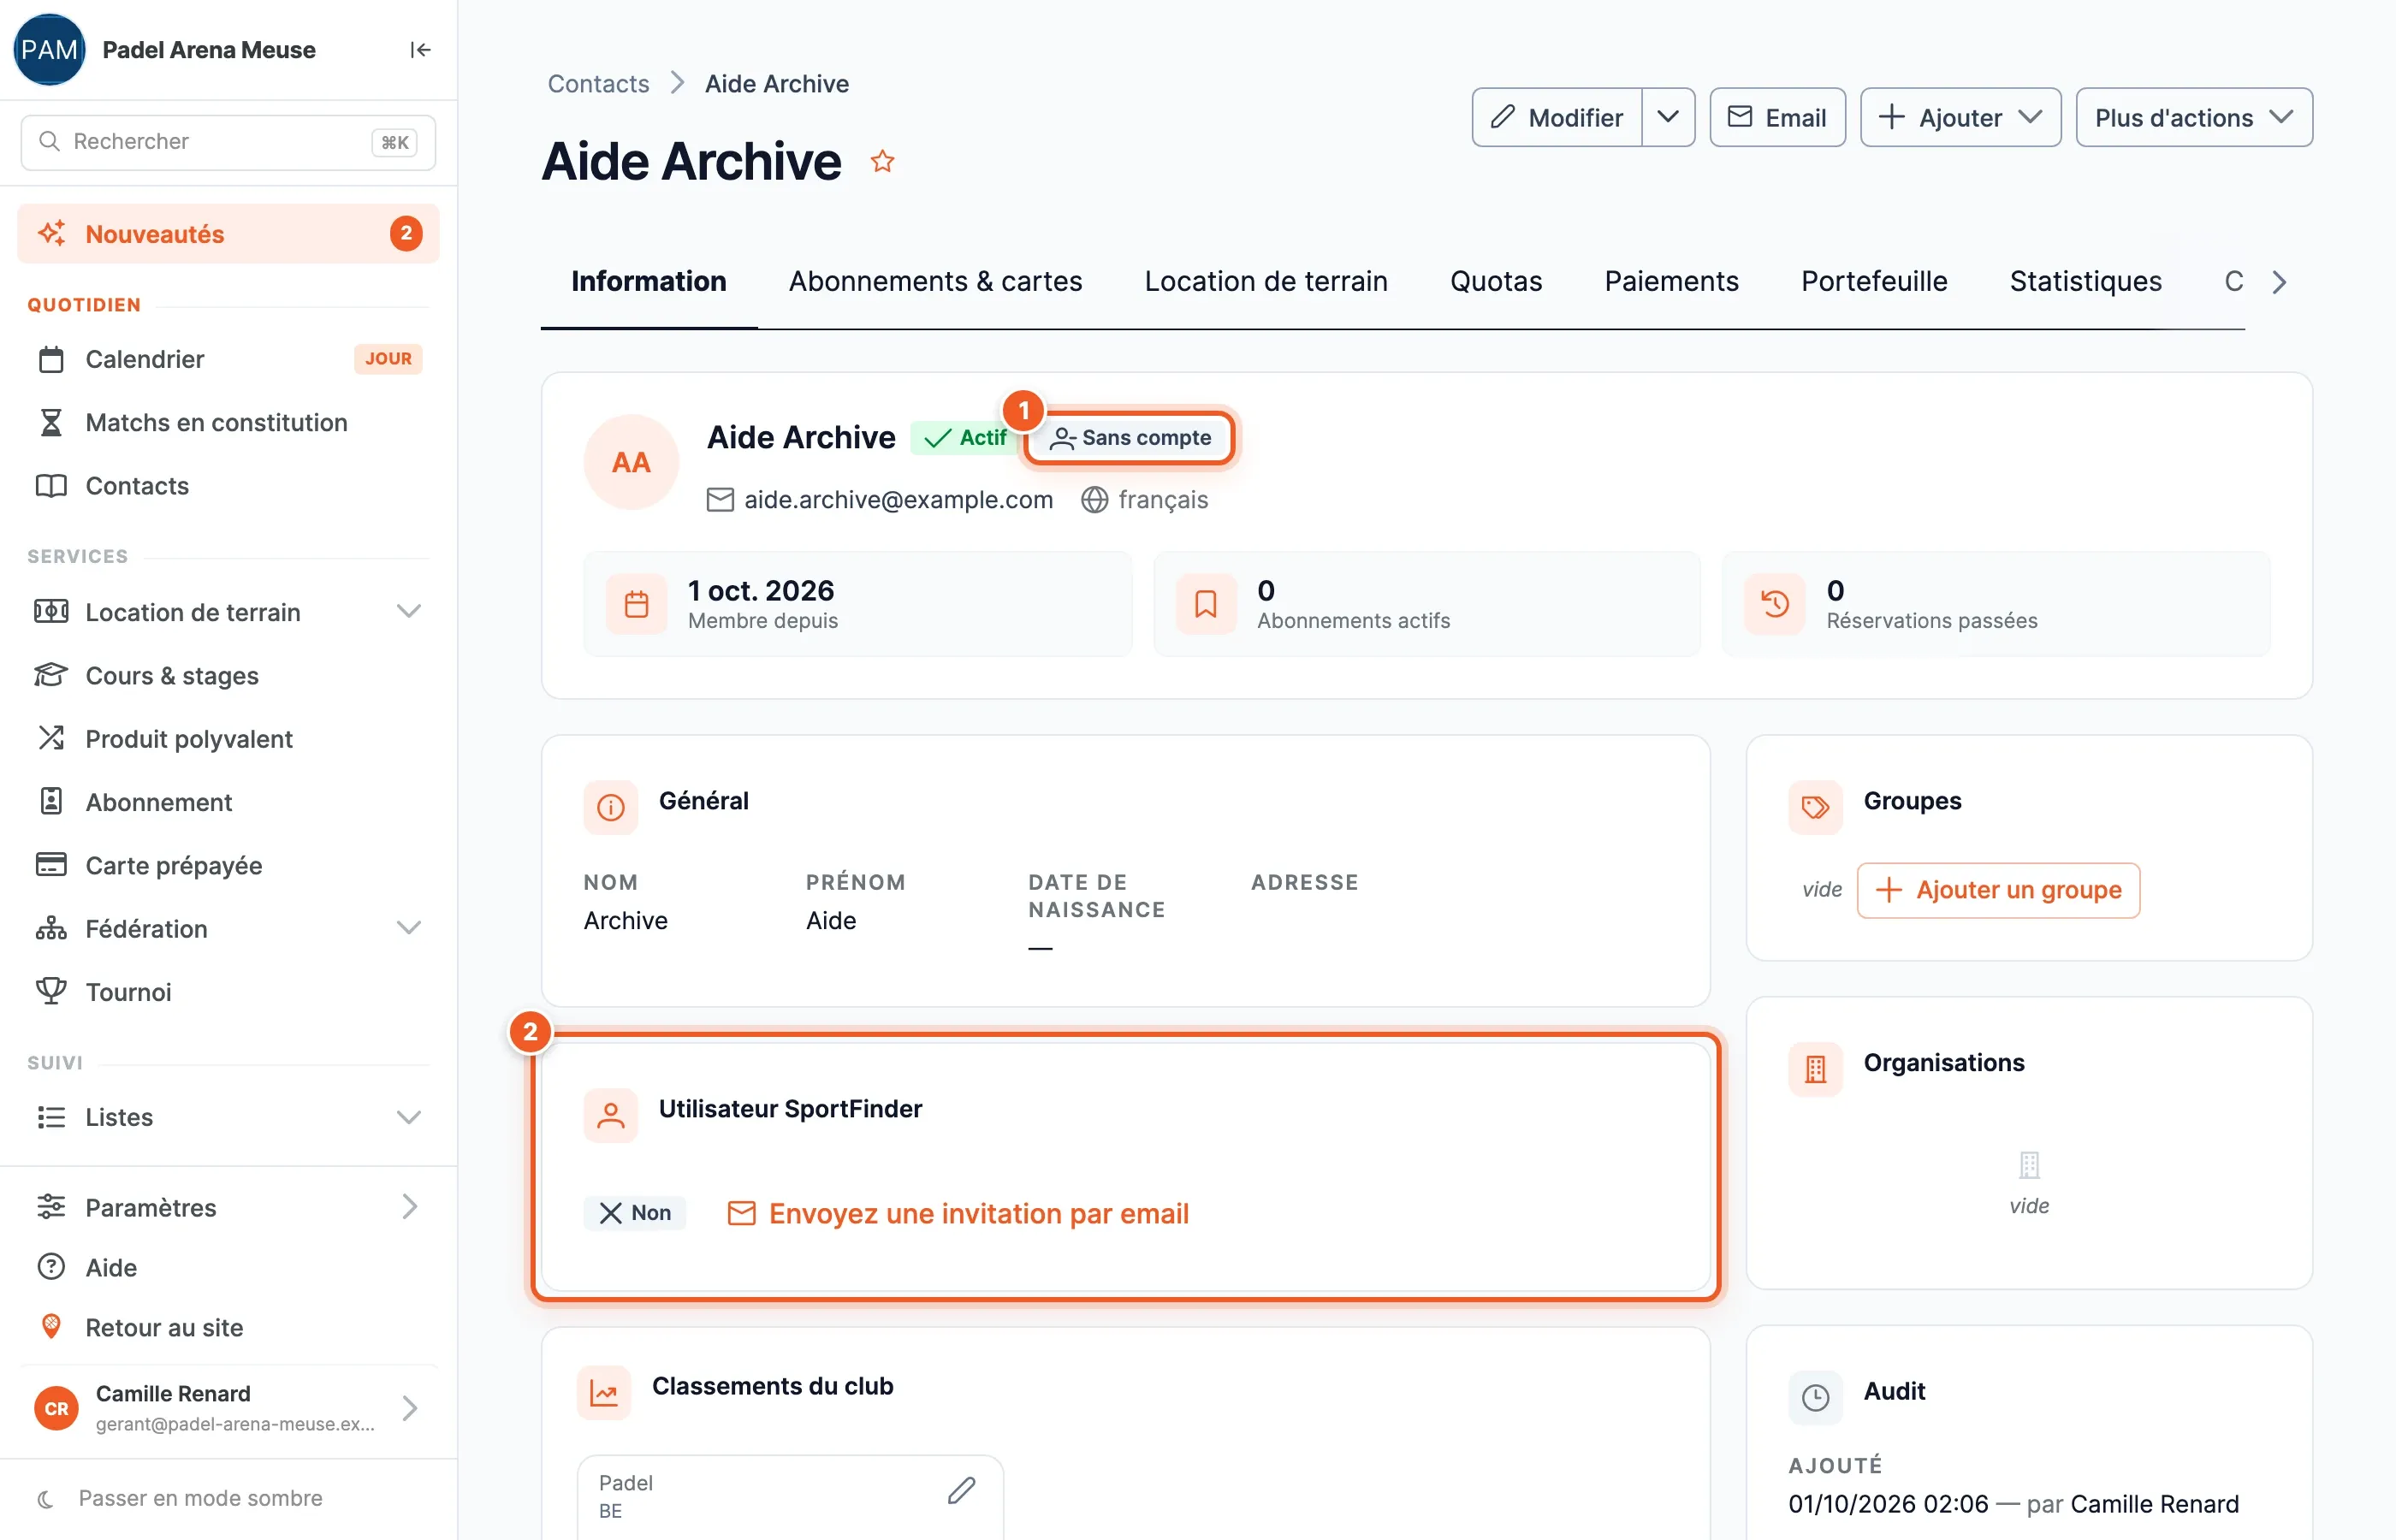Switch to dark mode
Viewport: 2396px width, 1540px height.
(181, 1498)
